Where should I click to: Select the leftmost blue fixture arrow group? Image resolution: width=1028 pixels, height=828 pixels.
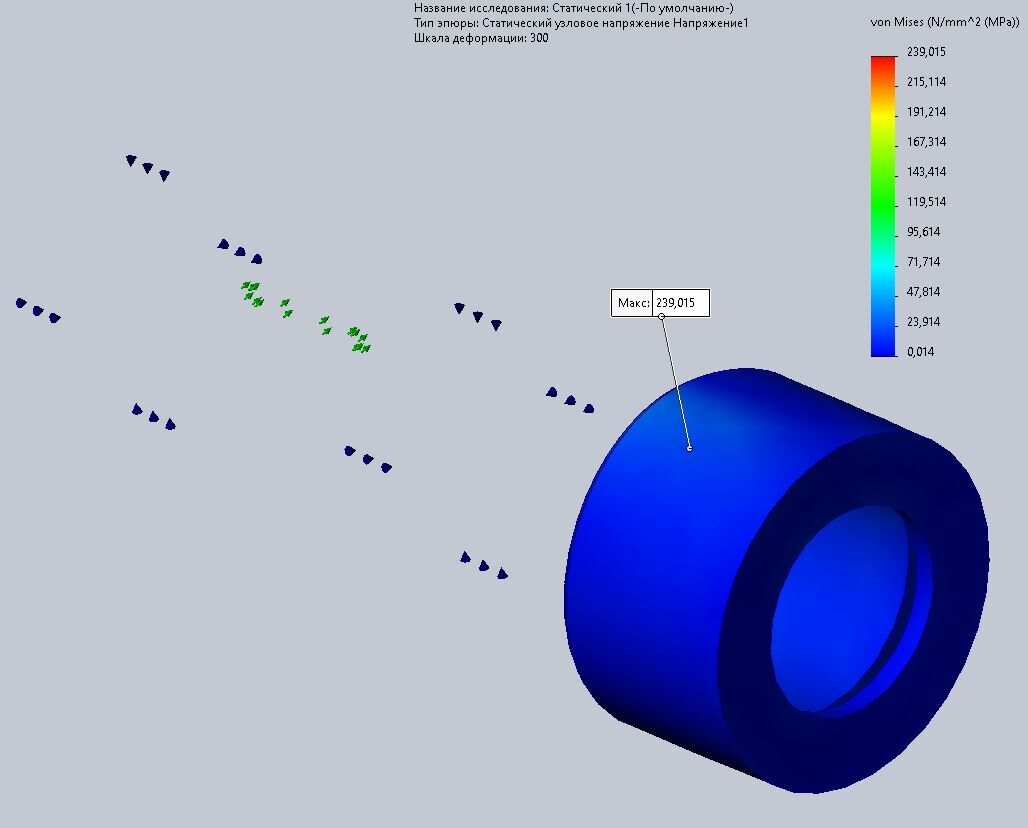click(37, 311)
